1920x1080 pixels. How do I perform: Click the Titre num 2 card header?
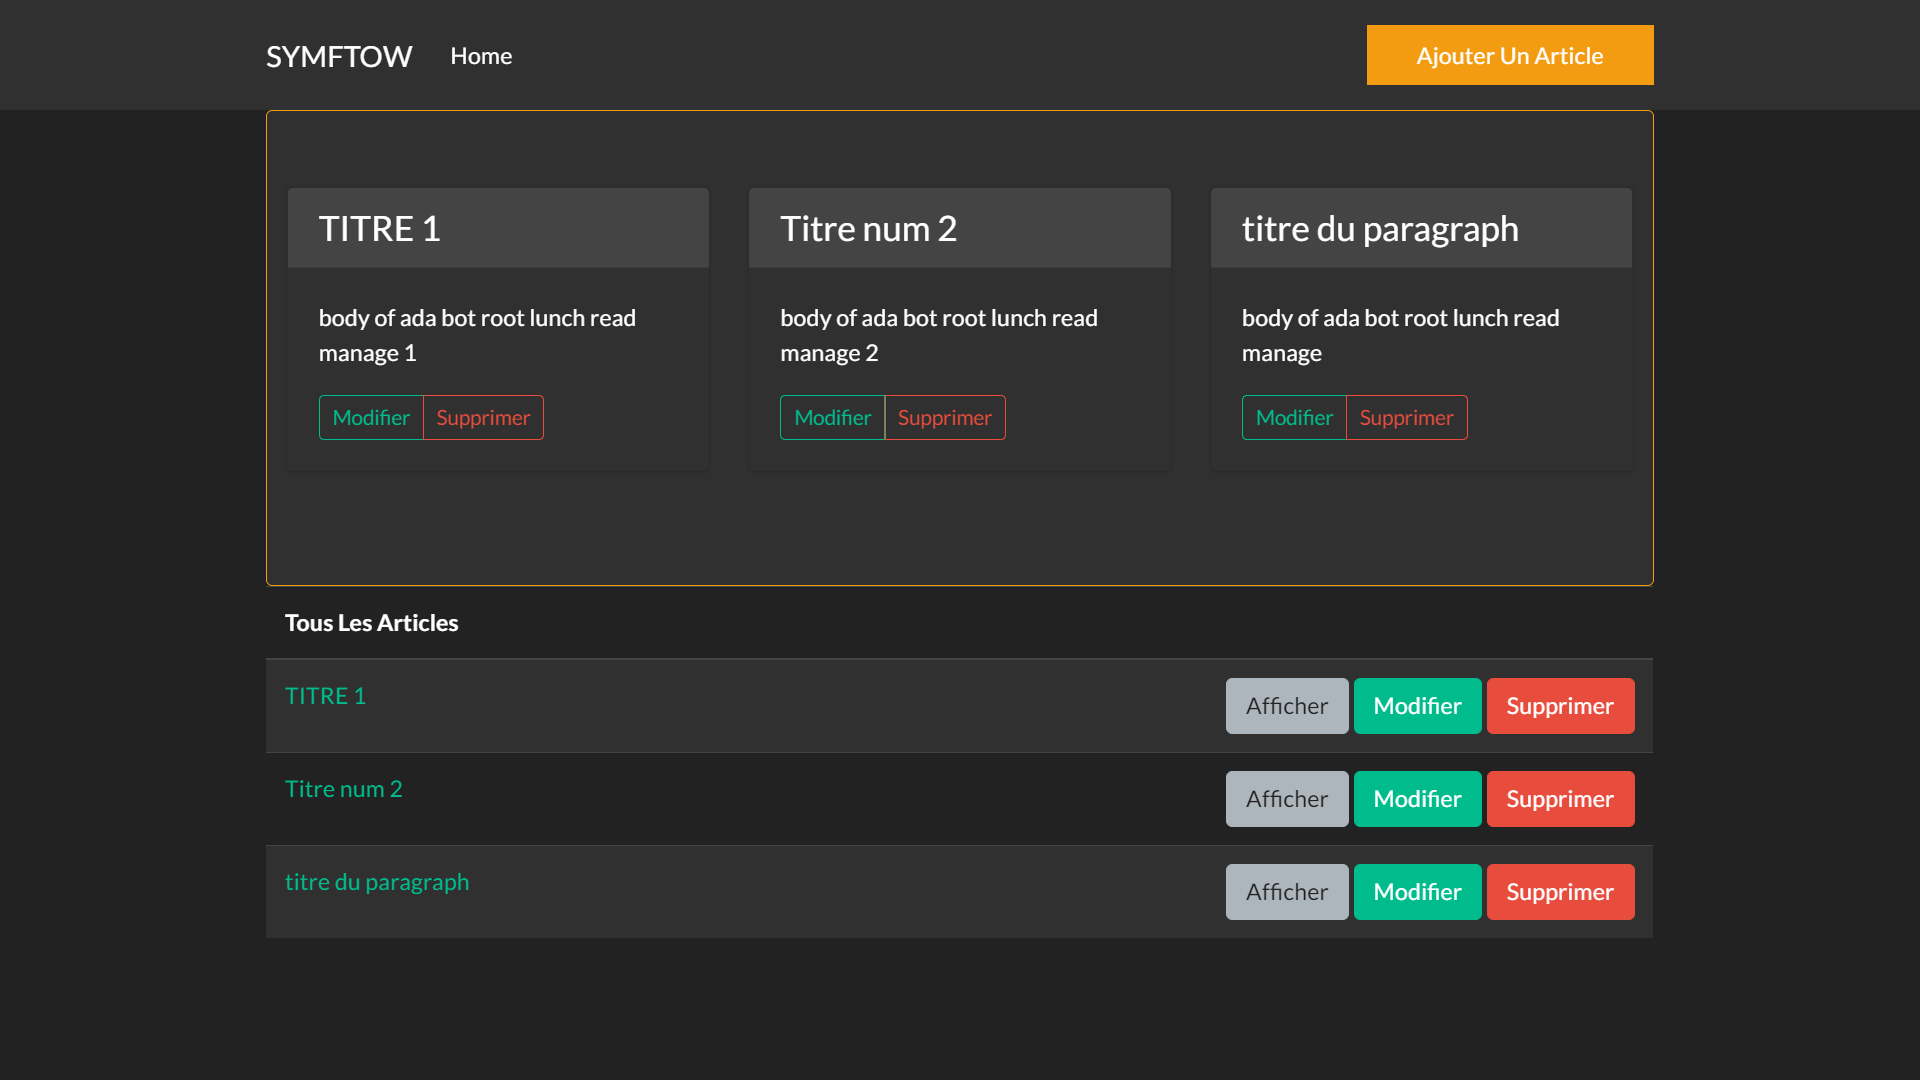coord(959,229)
